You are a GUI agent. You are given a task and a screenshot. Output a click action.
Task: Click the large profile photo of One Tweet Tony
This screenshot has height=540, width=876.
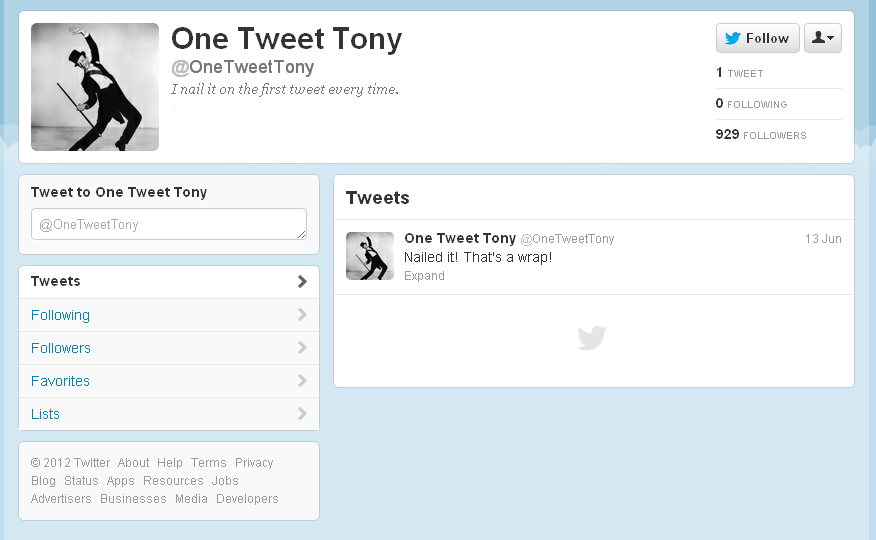pos(95,87)
